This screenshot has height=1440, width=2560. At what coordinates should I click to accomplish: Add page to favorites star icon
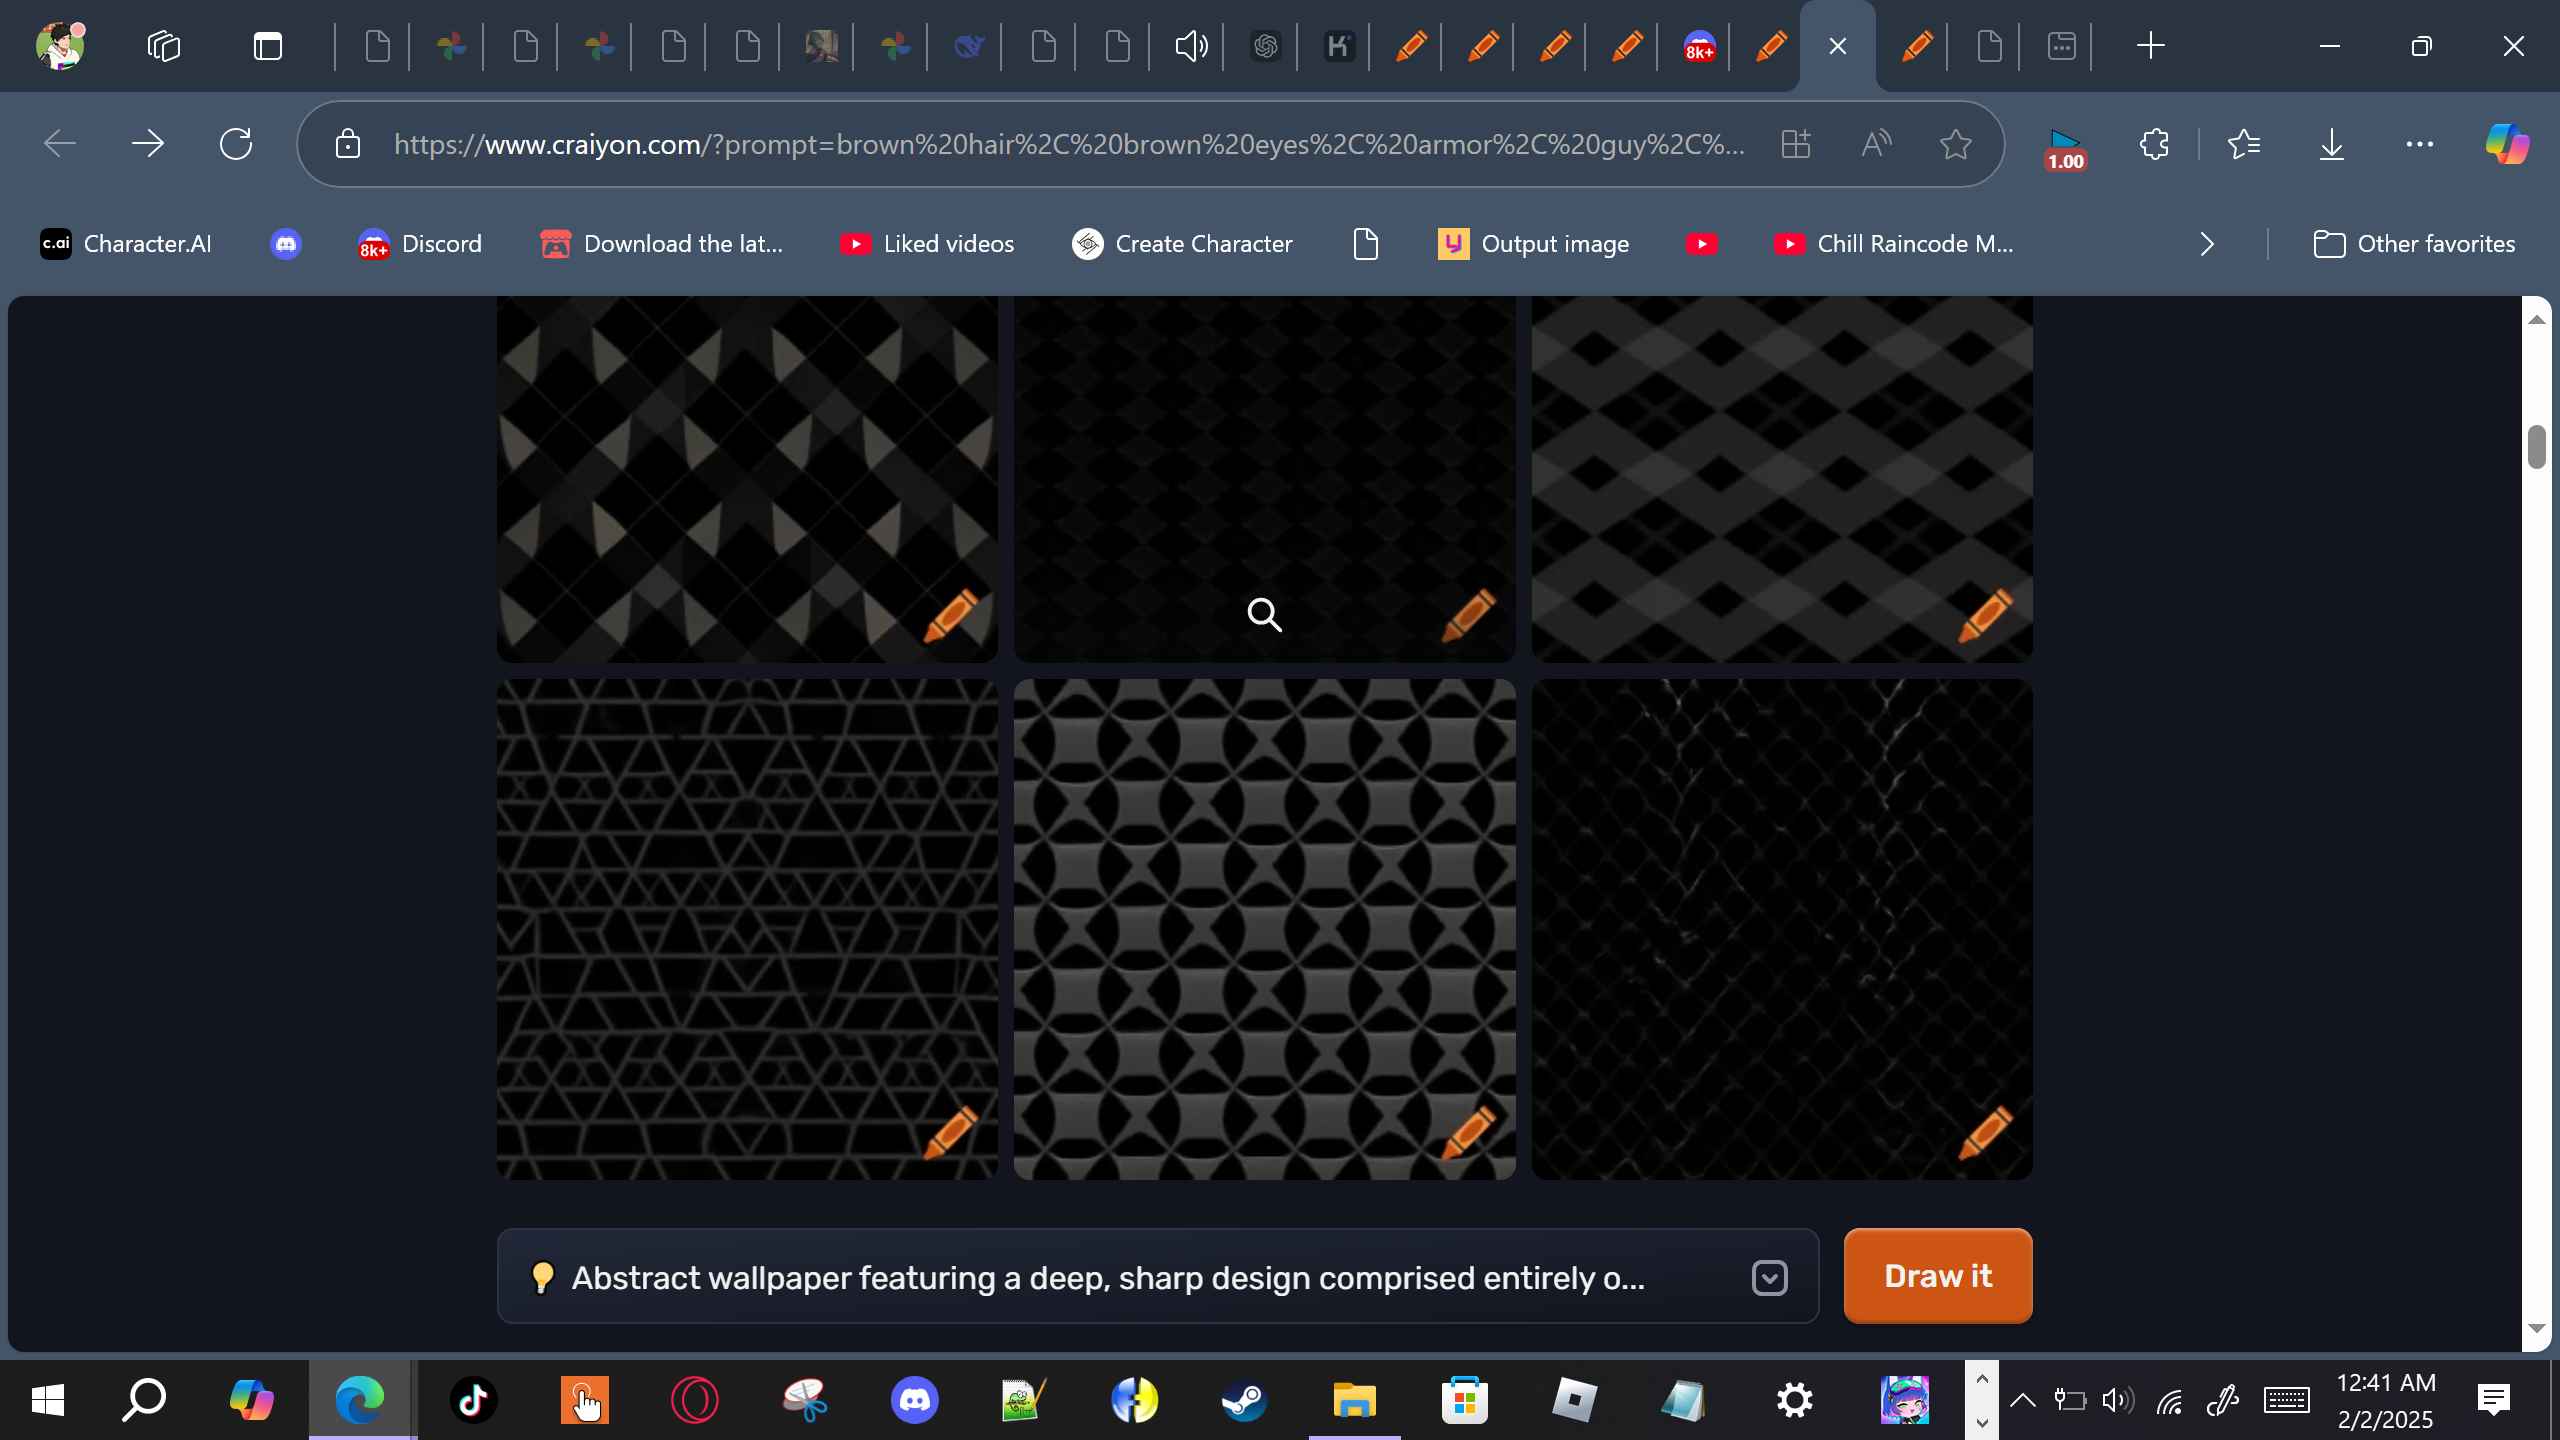pos(1955,145)
